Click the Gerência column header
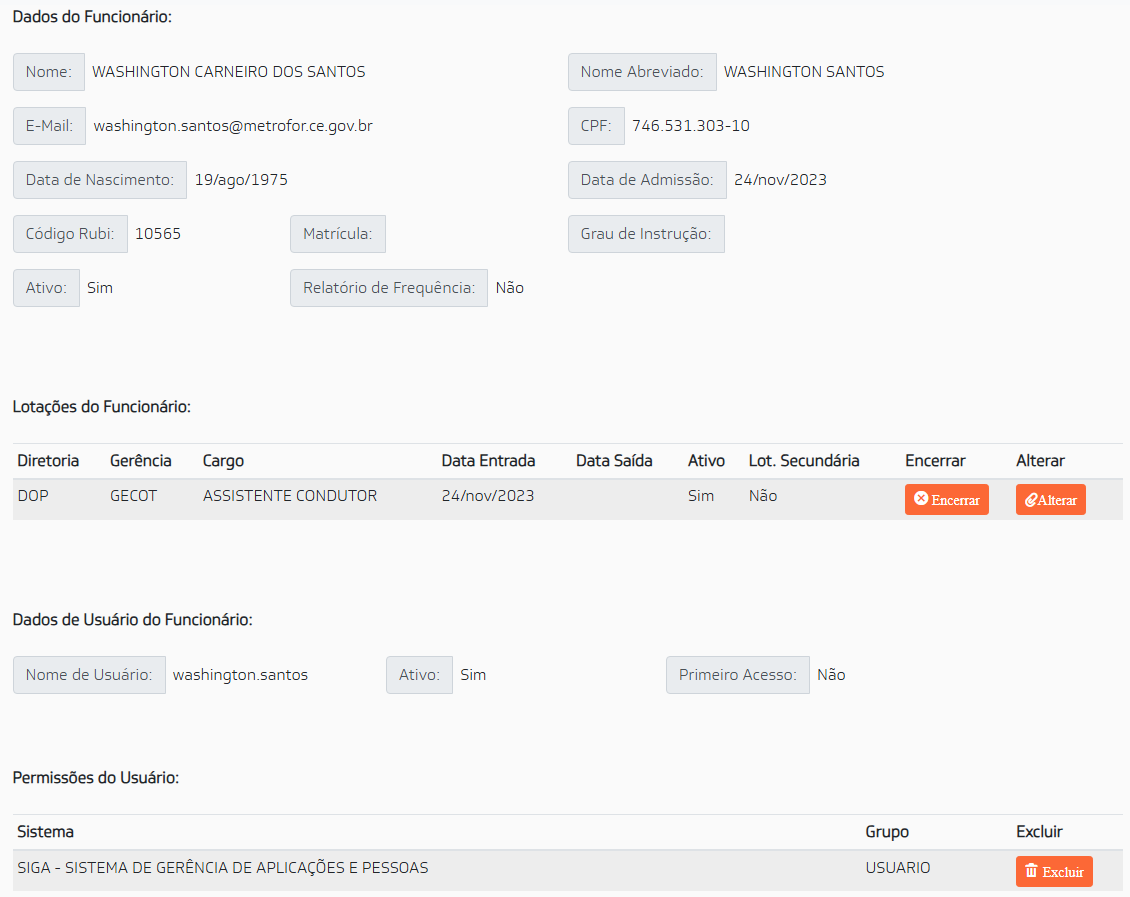 pyautogui.click(x=141, y=461)
